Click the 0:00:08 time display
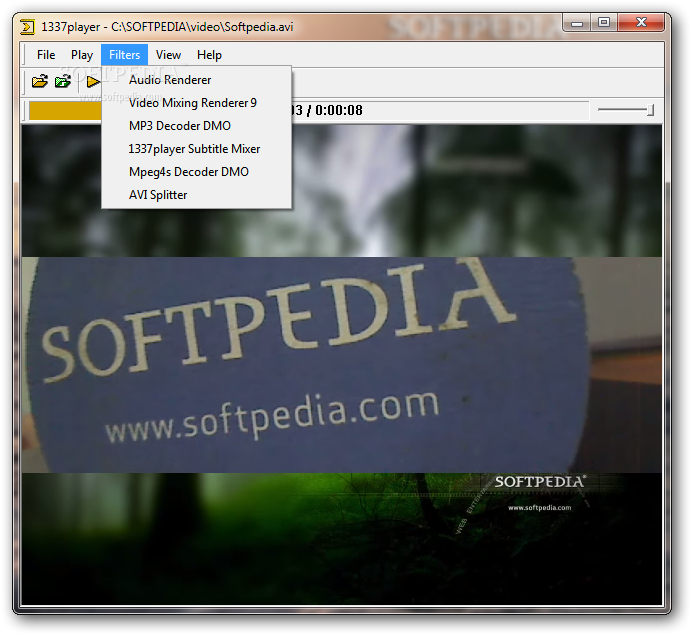This screenshot has width=692, height=635. tap(339, 110)
